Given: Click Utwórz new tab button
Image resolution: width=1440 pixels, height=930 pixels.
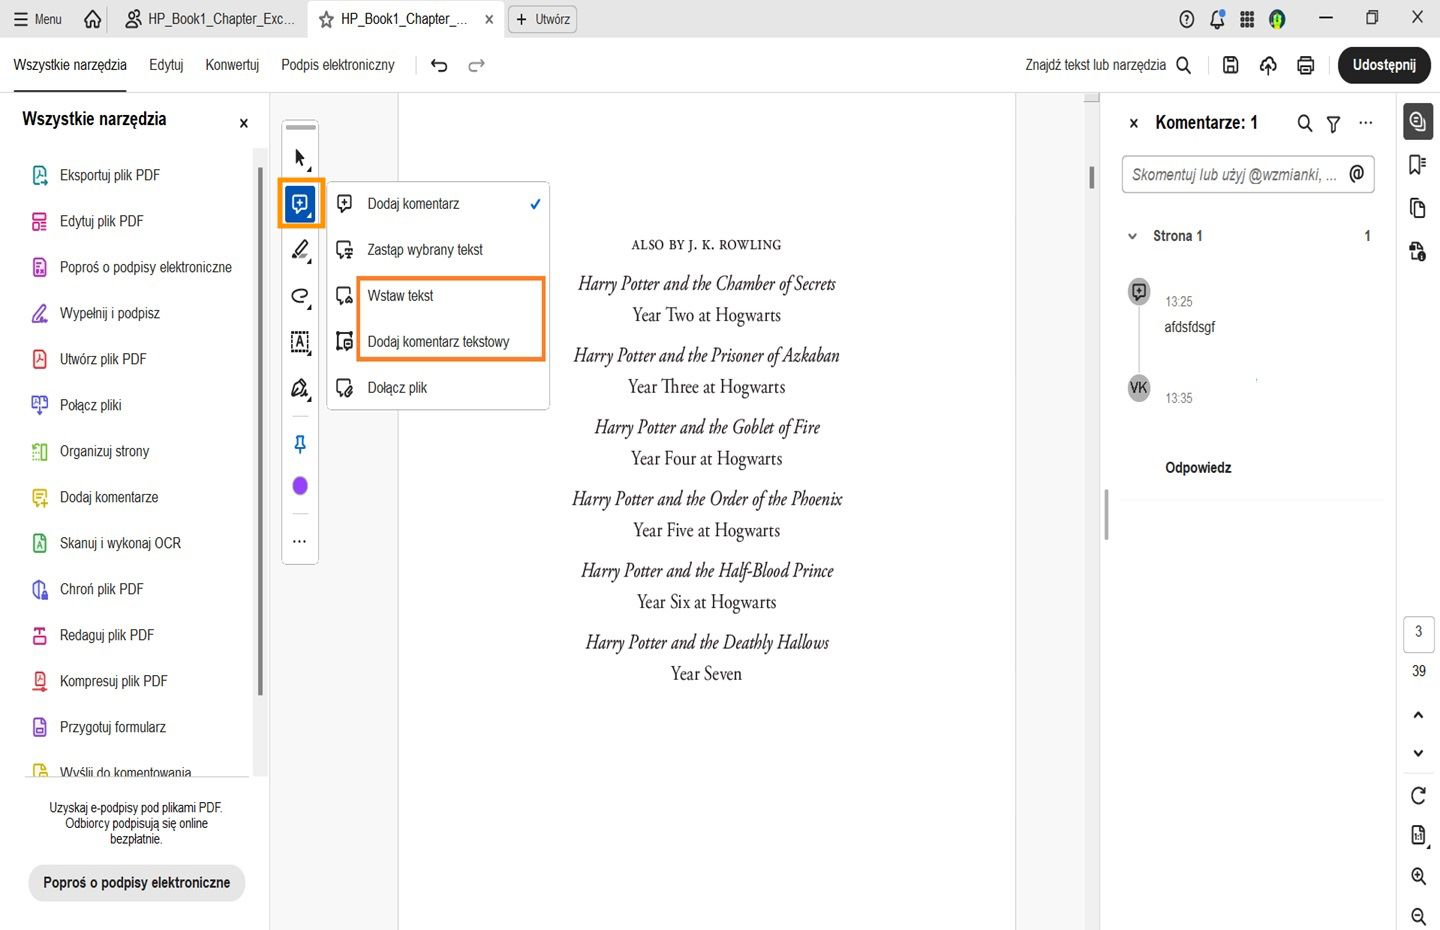Looking at the screenshot, I should tap(542, 19).
